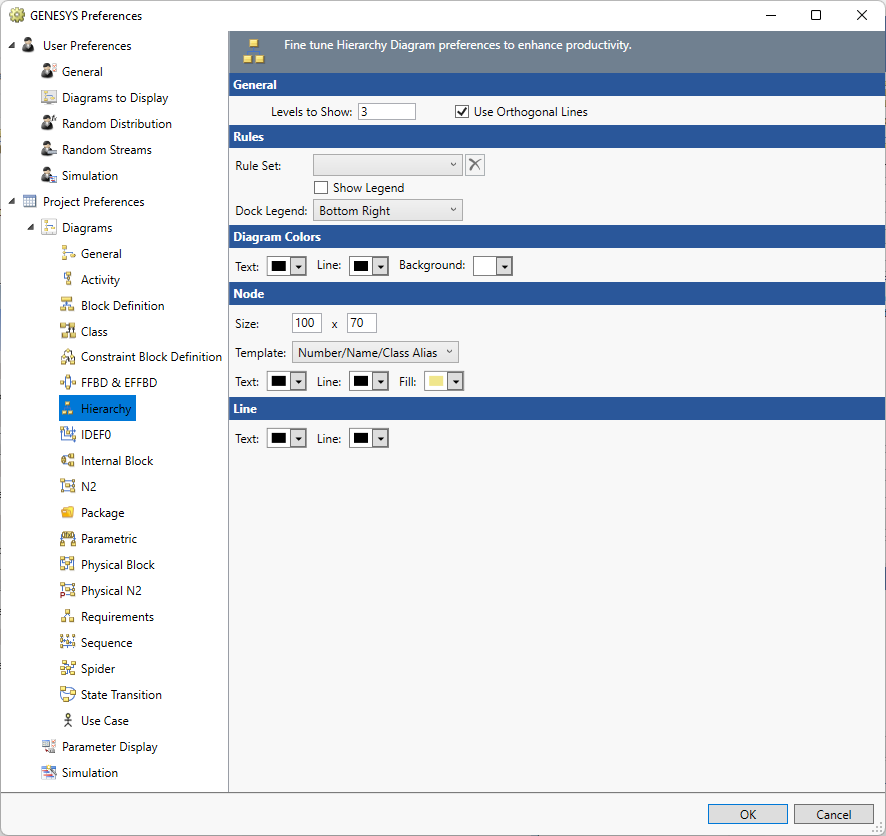
Task: Open the Rule Set dropdown
Action: click(x=387, y=165)
